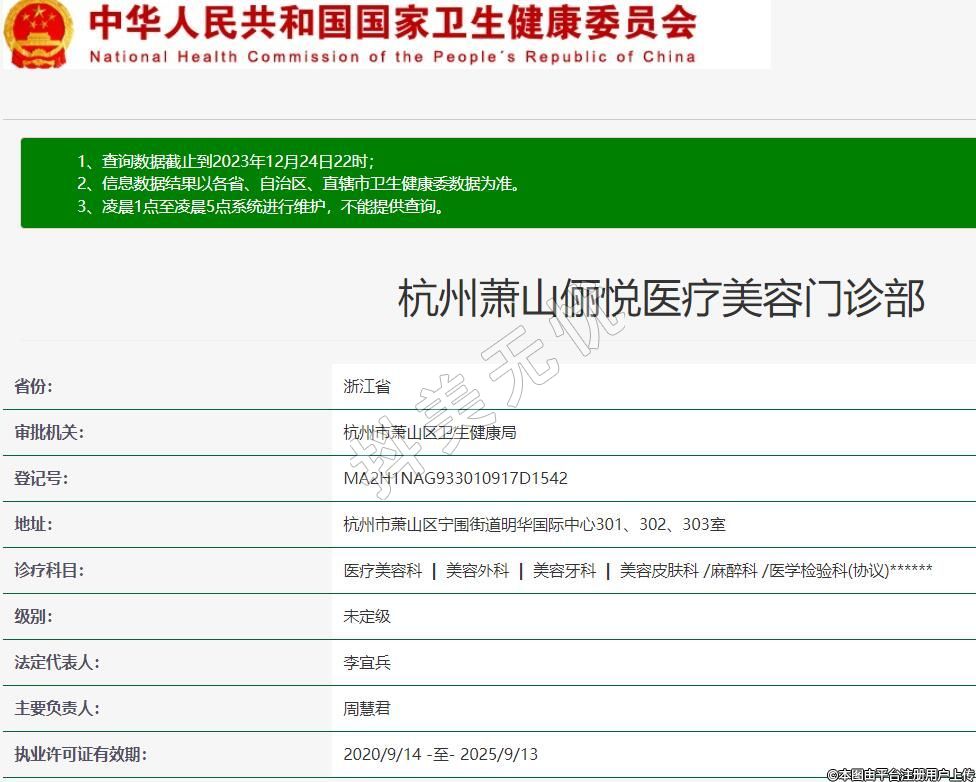This screenshot has width=976, height=782.
Task: Select the approving authority 杭州市萧山区卫生健康局
Action: (x=429, y=433)
